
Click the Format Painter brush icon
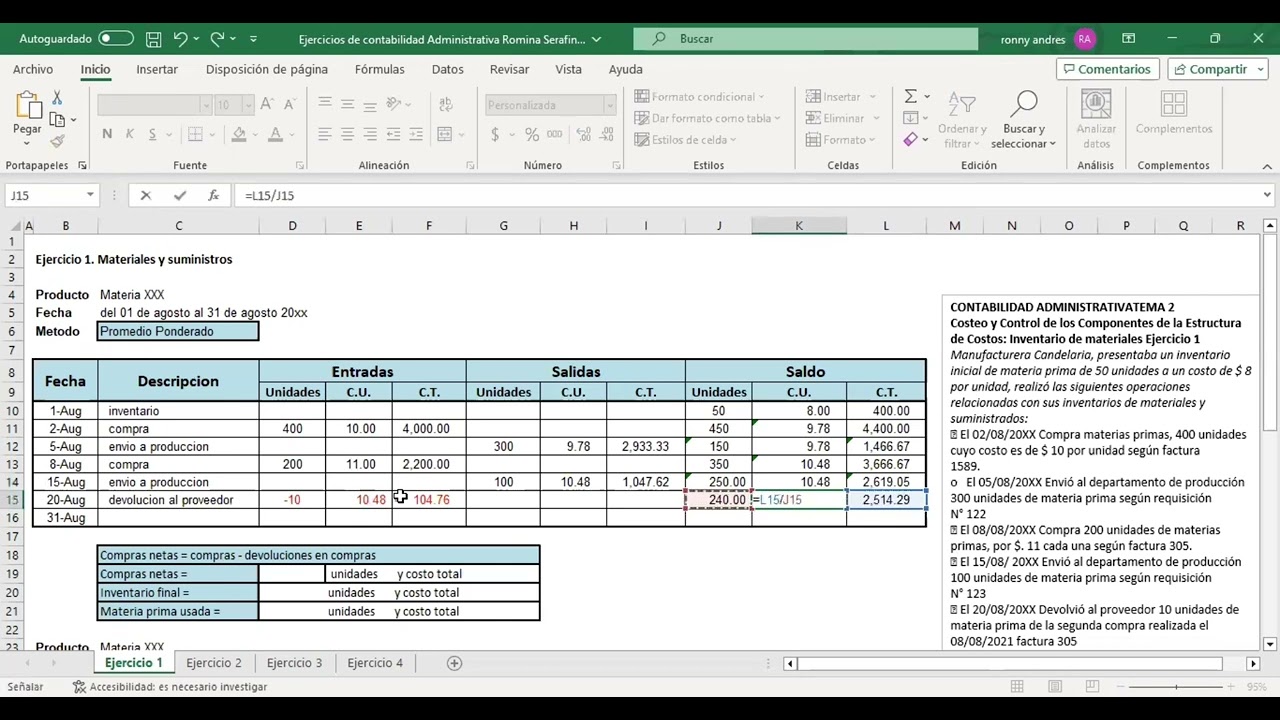pos(57,141)
